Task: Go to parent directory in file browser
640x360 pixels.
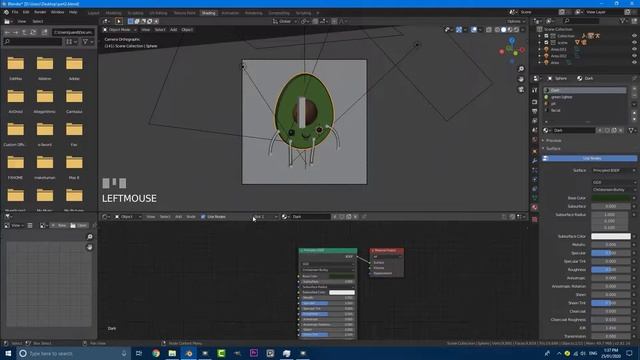Action: 24,32
